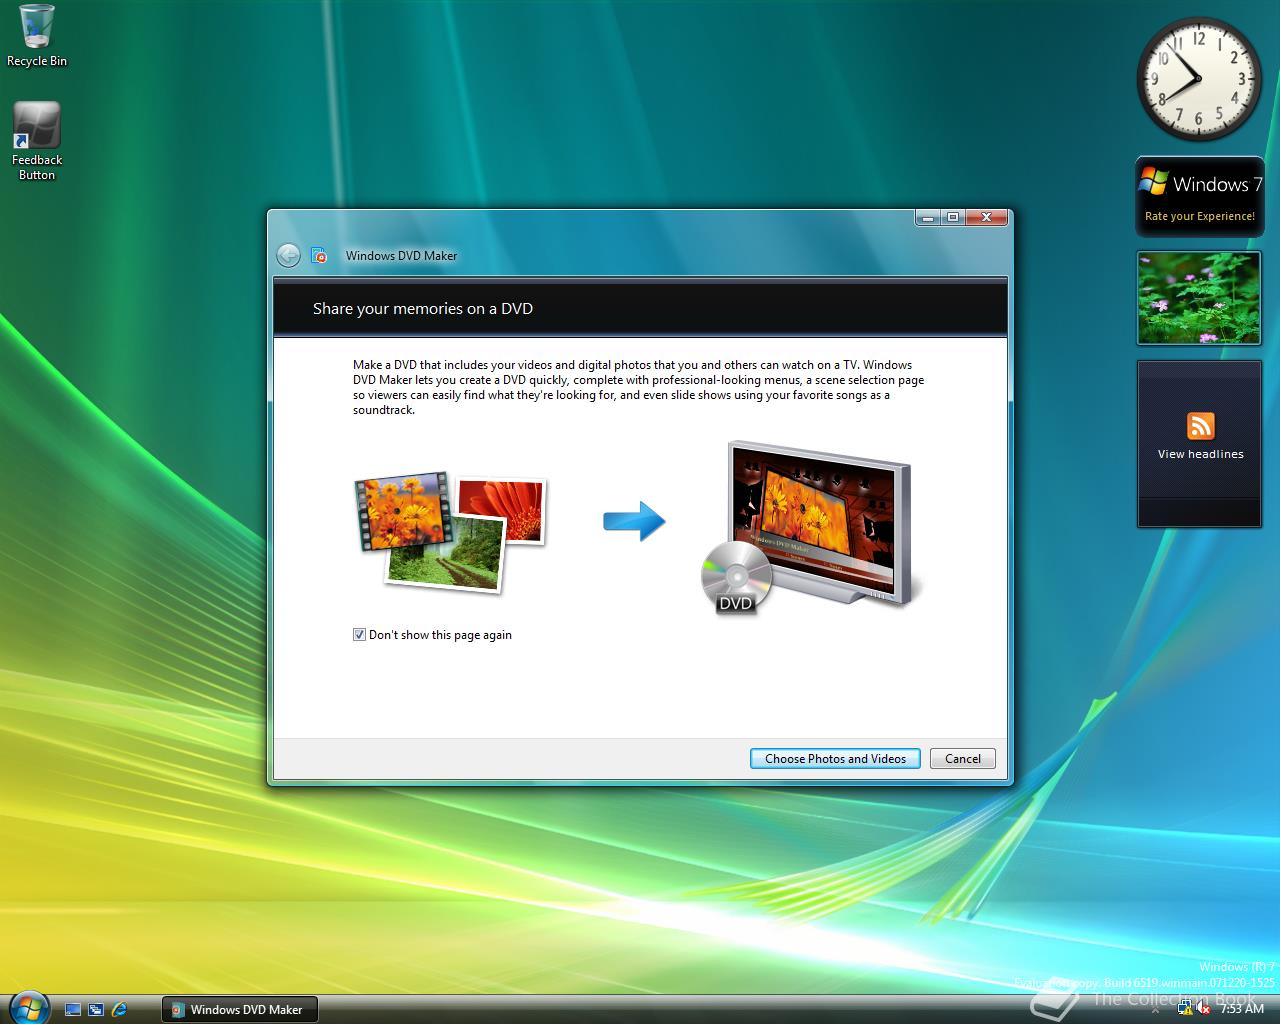Click the photos and film collage image
This screenshot has width=1280, height=1024.
pyautogui.click(x=450, y=531)
